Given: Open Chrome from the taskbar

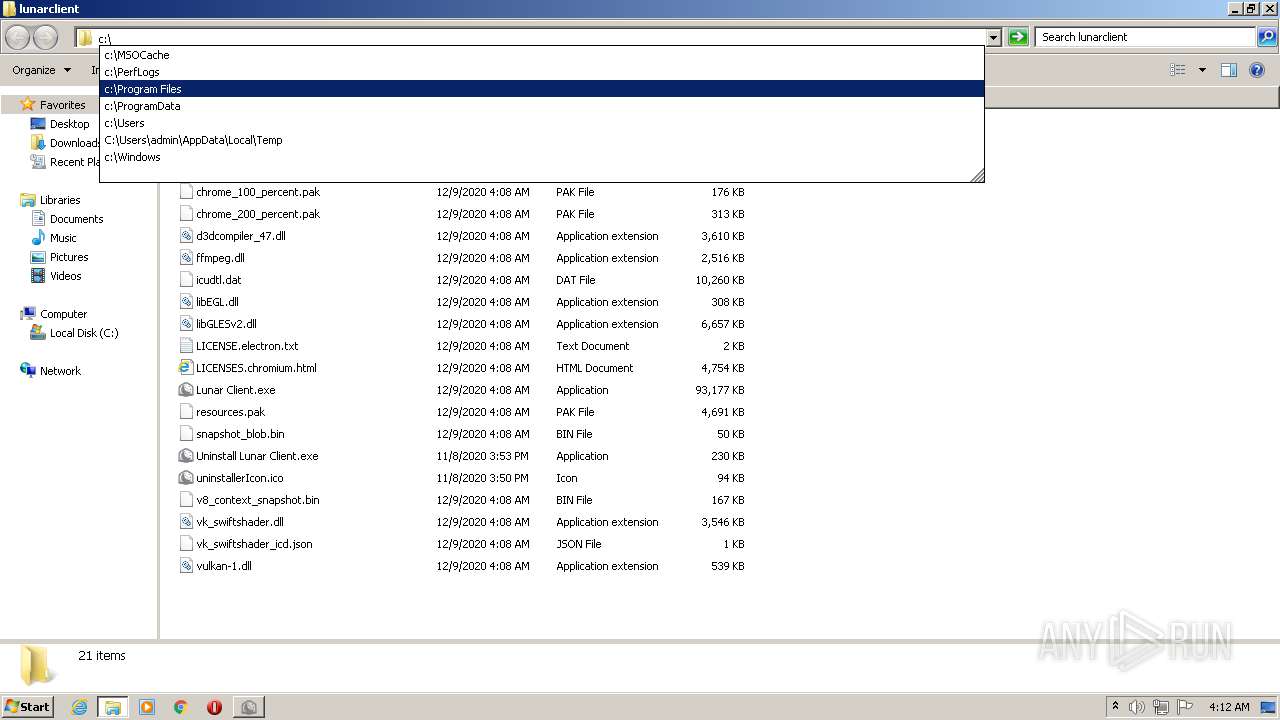Looking at the screenshot, I should tap(181, 707).
